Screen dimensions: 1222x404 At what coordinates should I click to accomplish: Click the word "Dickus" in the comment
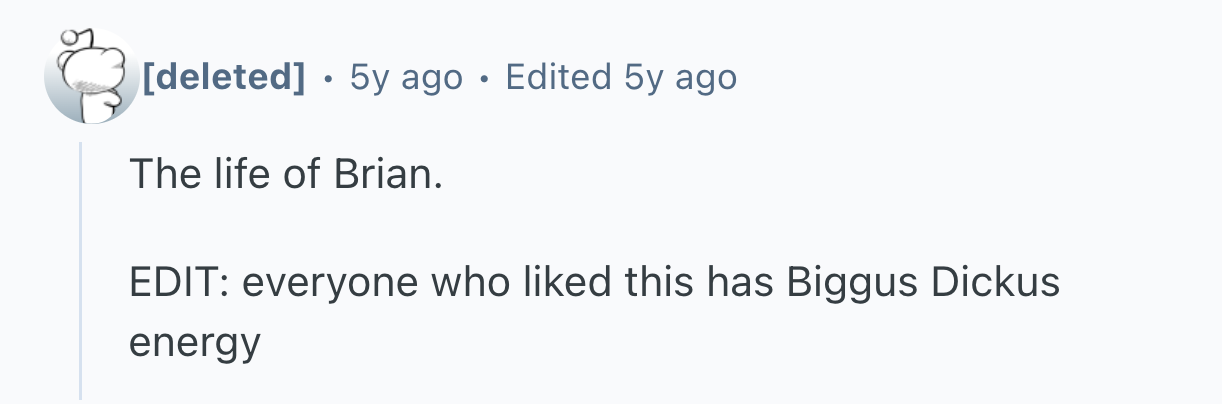[995, 284]
